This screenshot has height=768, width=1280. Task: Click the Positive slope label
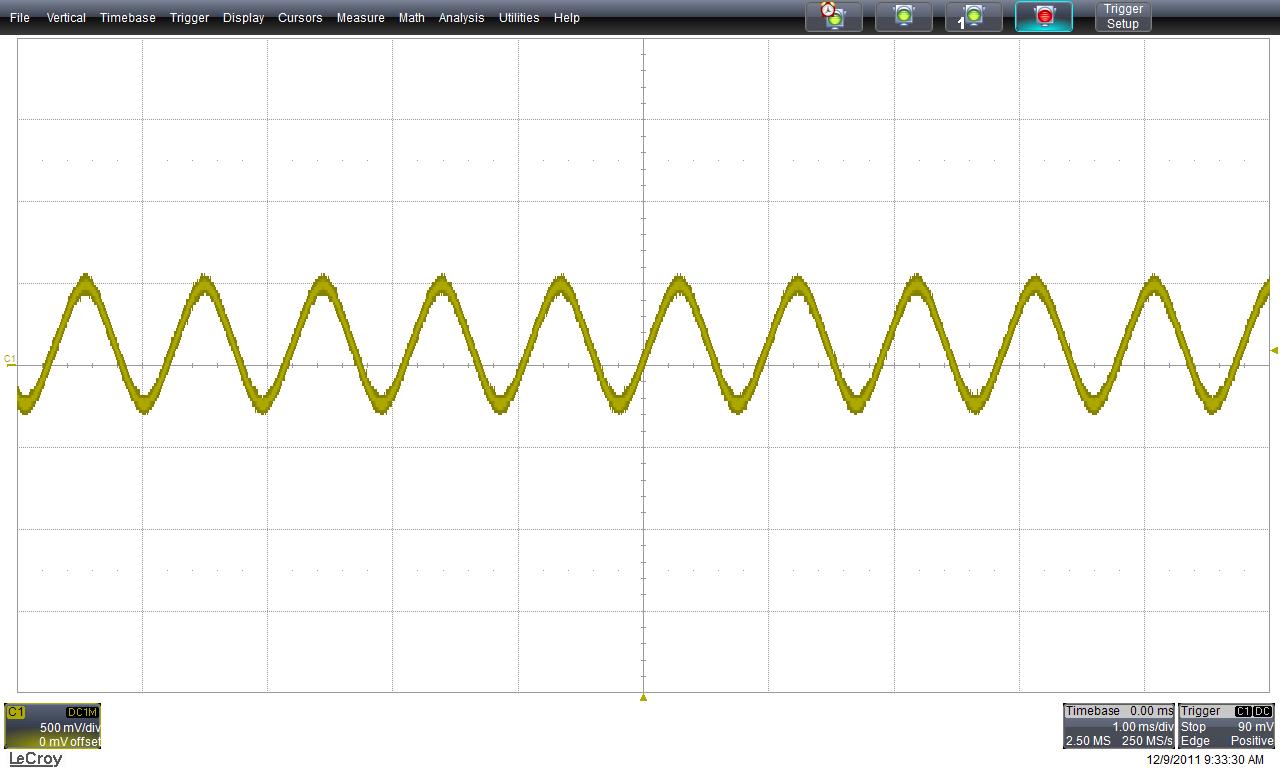click(1252, 741)
